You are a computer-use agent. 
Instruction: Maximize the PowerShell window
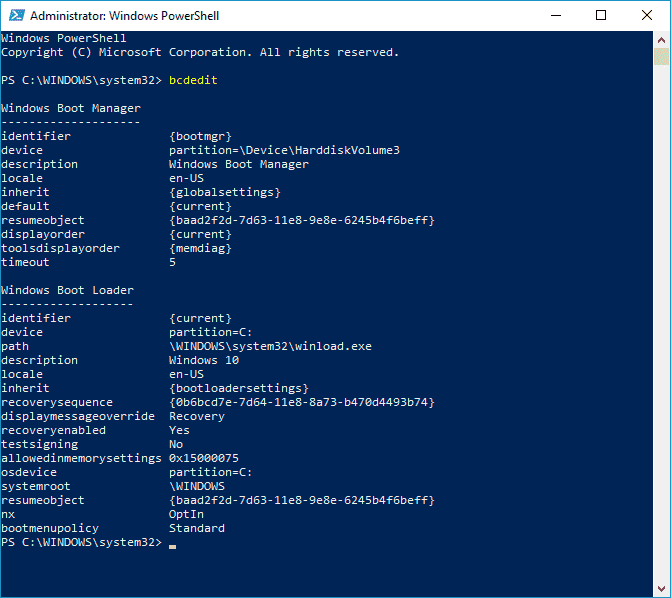601,15
